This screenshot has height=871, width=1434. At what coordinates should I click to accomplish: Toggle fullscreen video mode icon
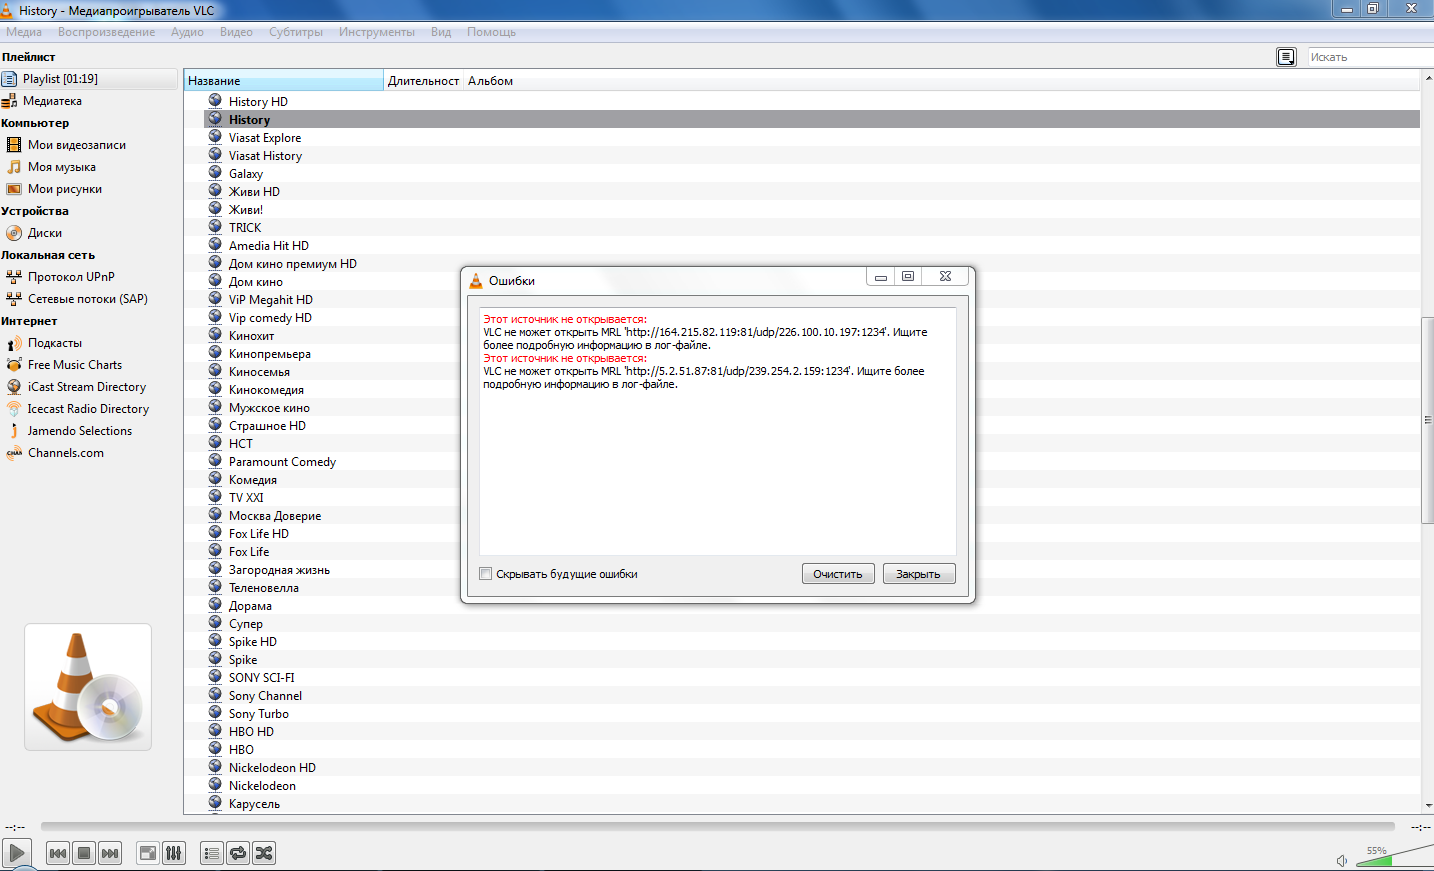pyautogui.click(x=148, y=853)
